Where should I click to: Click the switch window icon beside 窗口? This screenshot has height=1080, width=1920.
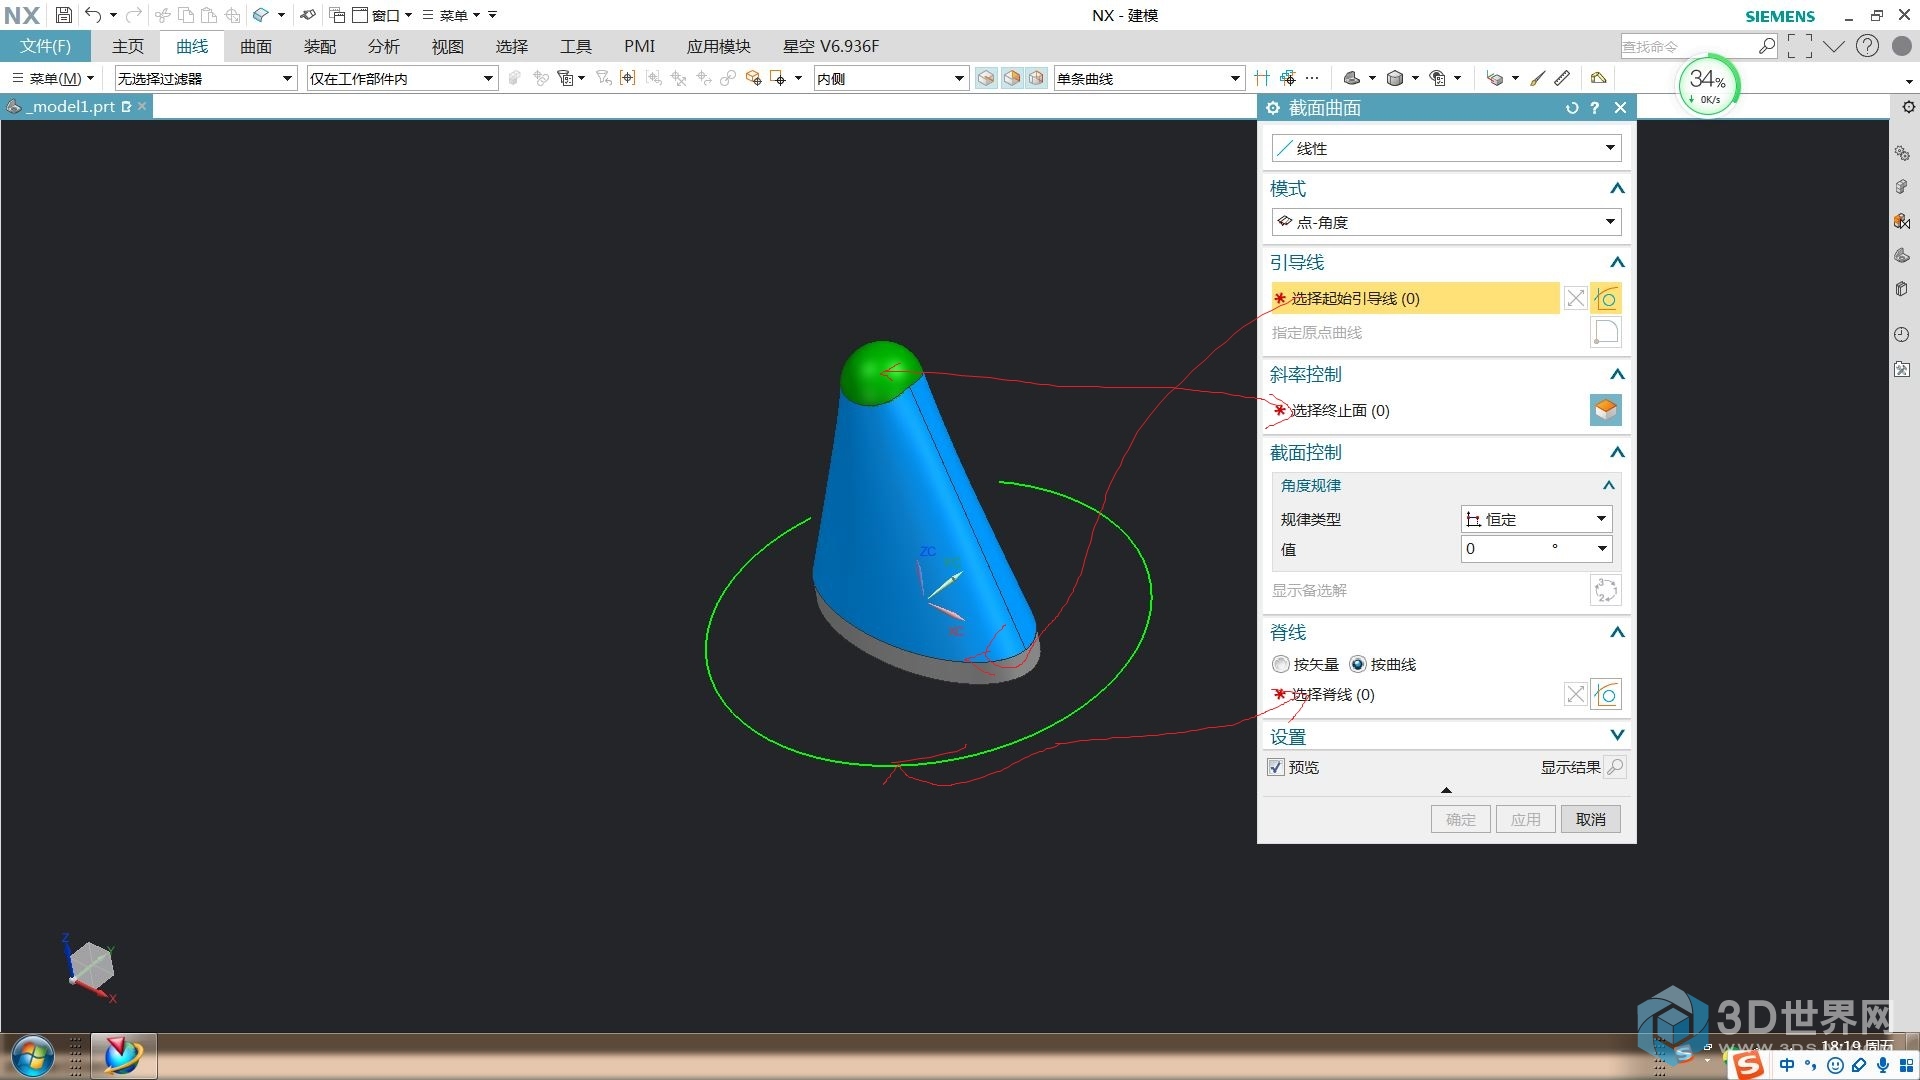[337, 15]
